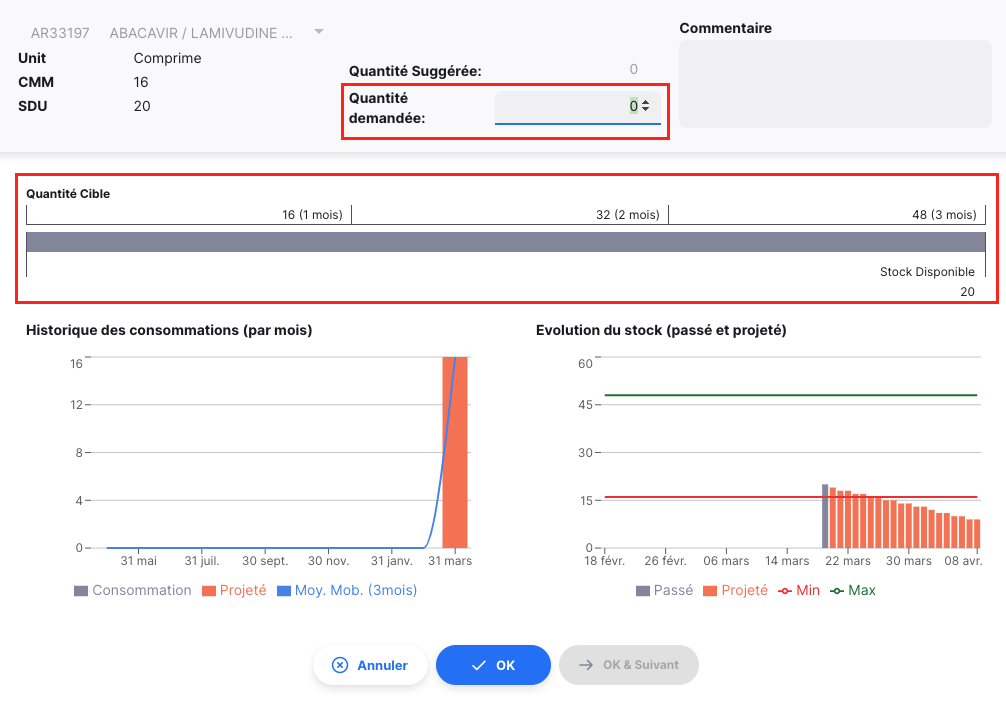Click the '22 mars' axis label
The height and width of the screenshot is (717, 1006).
point(848,561)
